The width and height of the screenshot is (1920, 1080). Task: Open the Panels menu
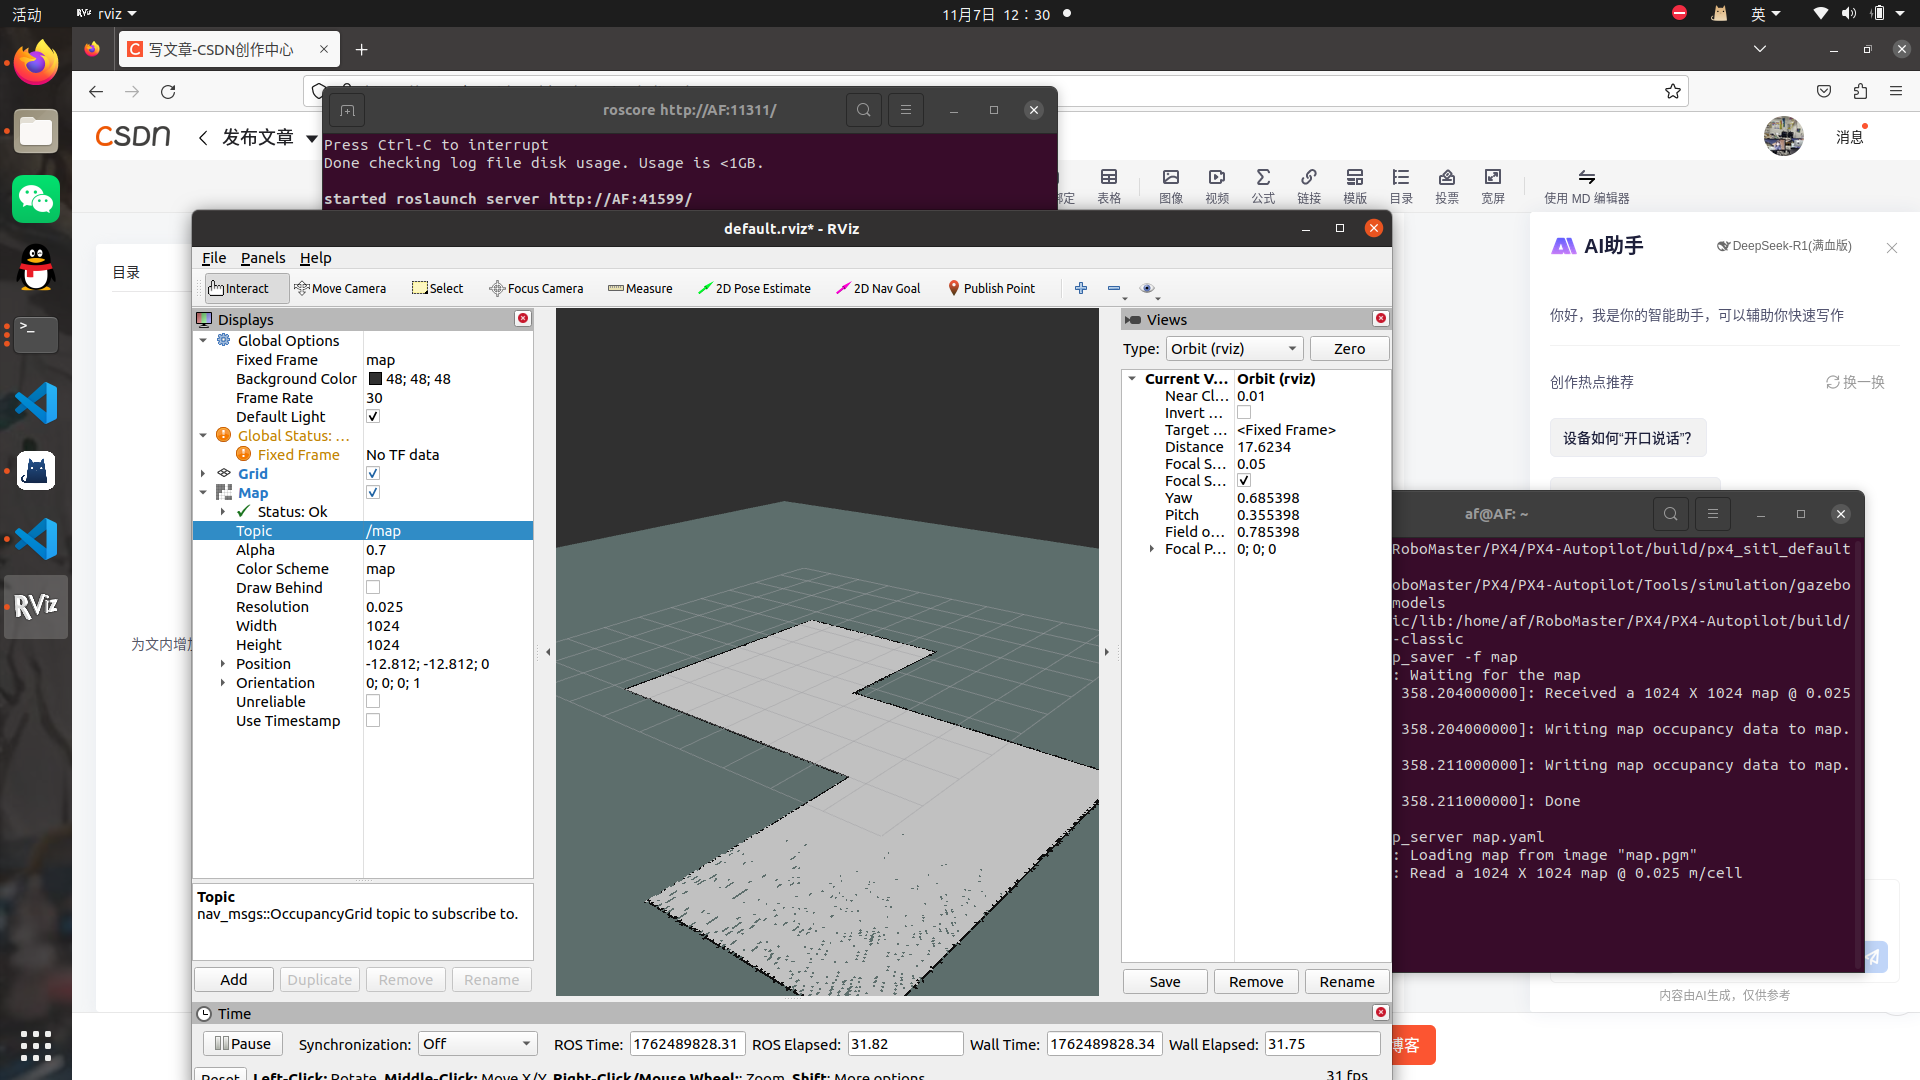tap(263, 258)
